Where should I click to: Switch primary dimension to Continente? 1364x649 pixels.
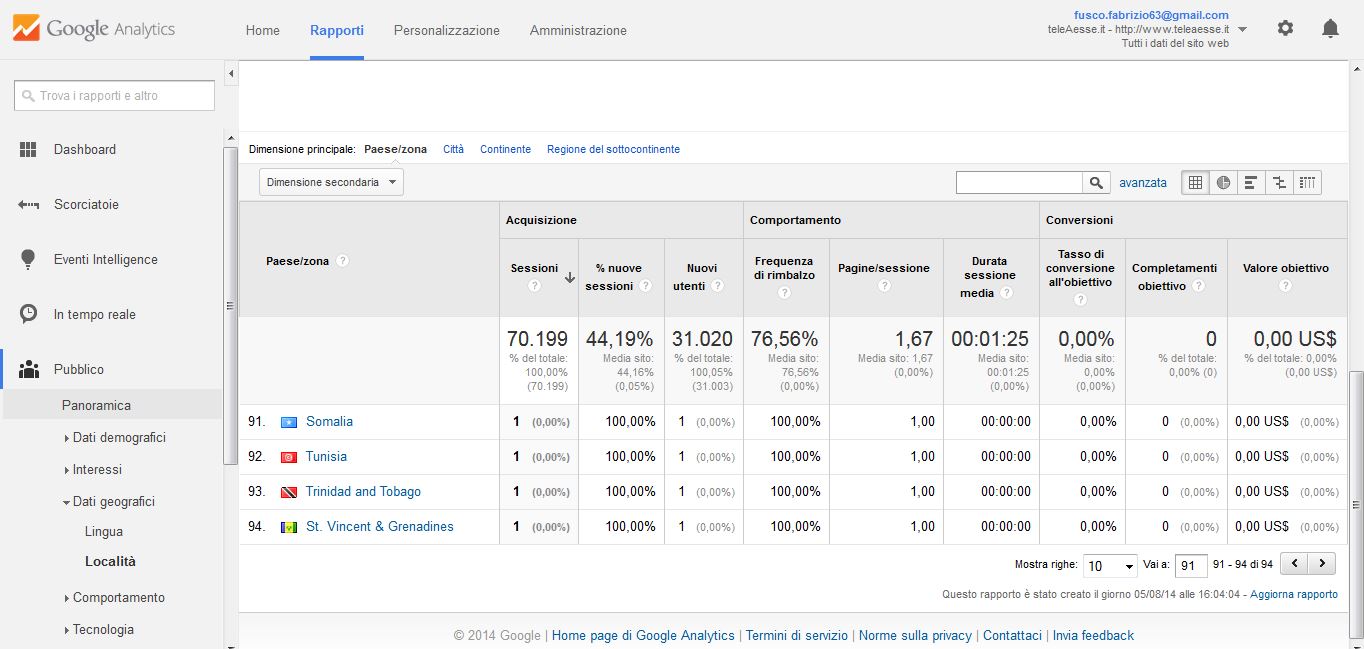point(506,149)
